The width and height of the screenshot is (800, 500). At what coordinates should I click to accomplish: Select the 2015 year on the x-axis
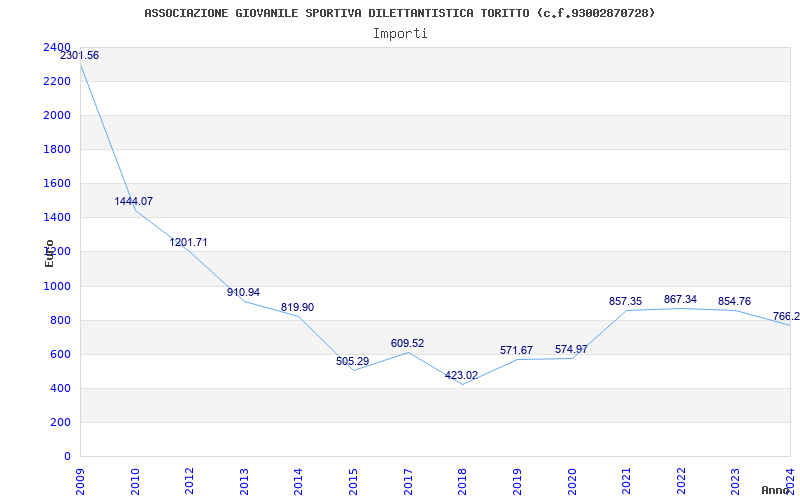click(x=353, y=480)
